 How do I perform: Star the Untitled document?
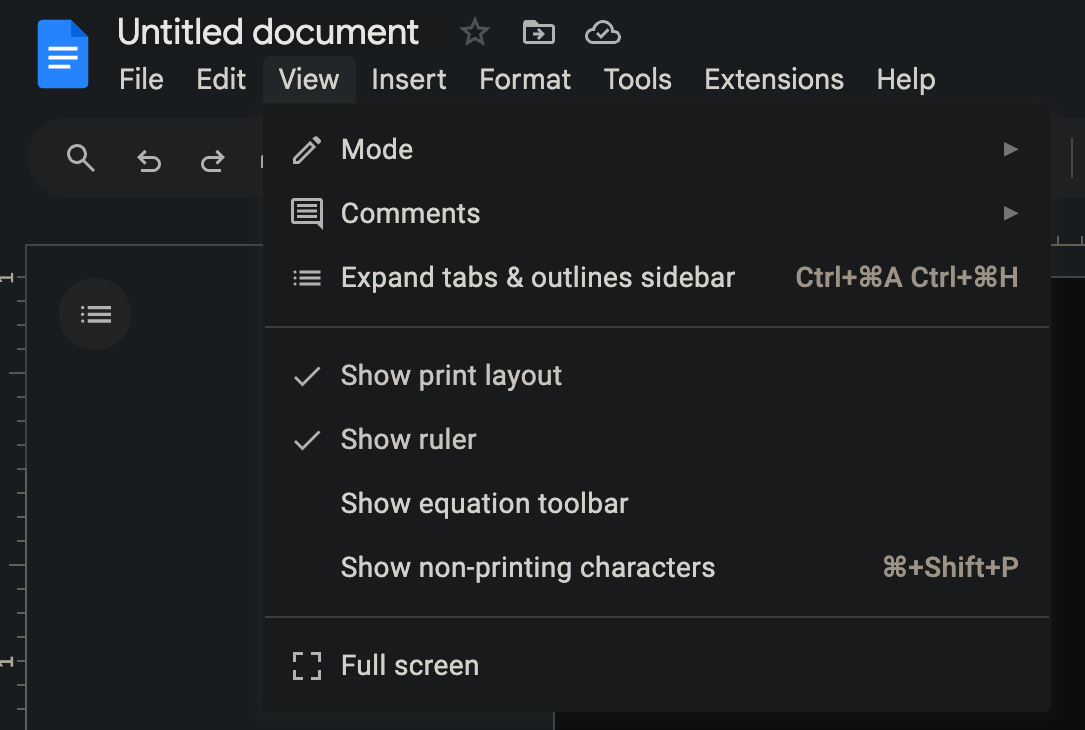click(474, 31)
